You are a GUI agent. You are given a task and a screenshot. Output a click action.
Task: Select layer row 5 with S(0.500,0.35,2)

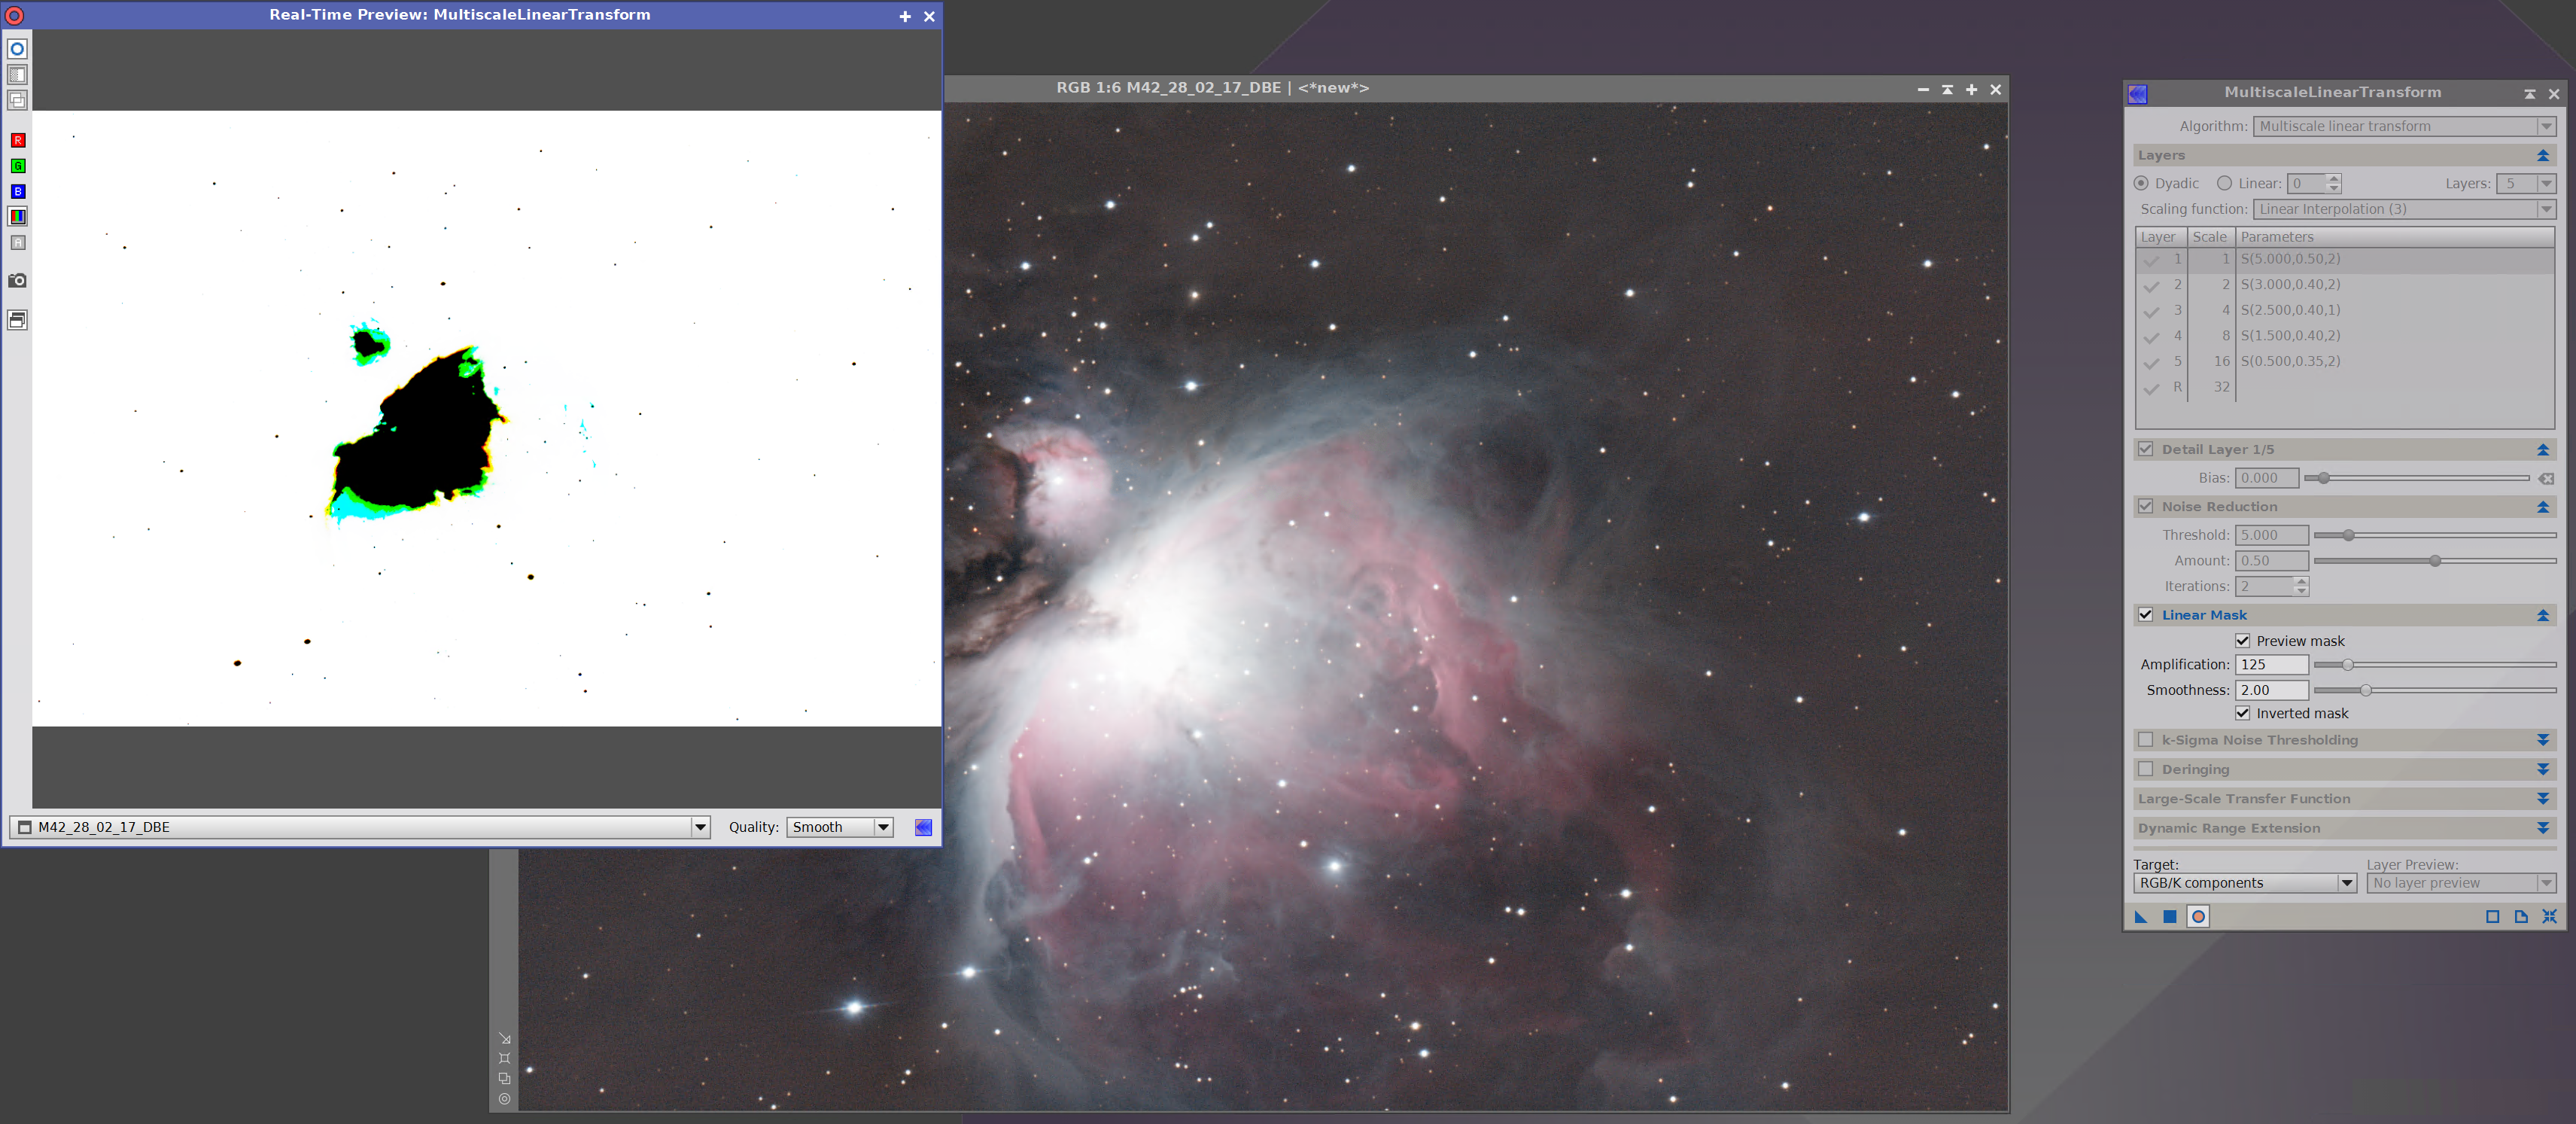coord(2345,362)
